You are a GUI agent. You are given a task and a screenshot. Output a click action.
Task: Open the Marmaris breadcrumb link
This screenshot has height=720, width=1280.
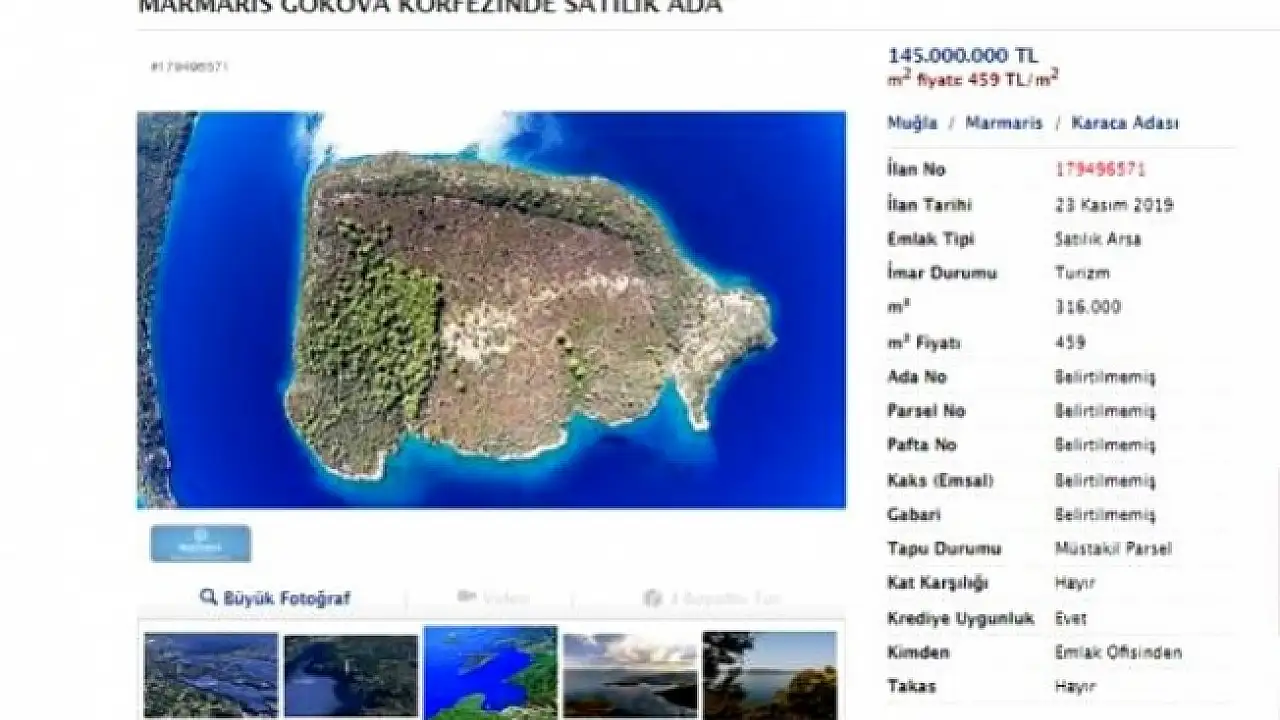pyautogui.click(x=1003, y=123)
